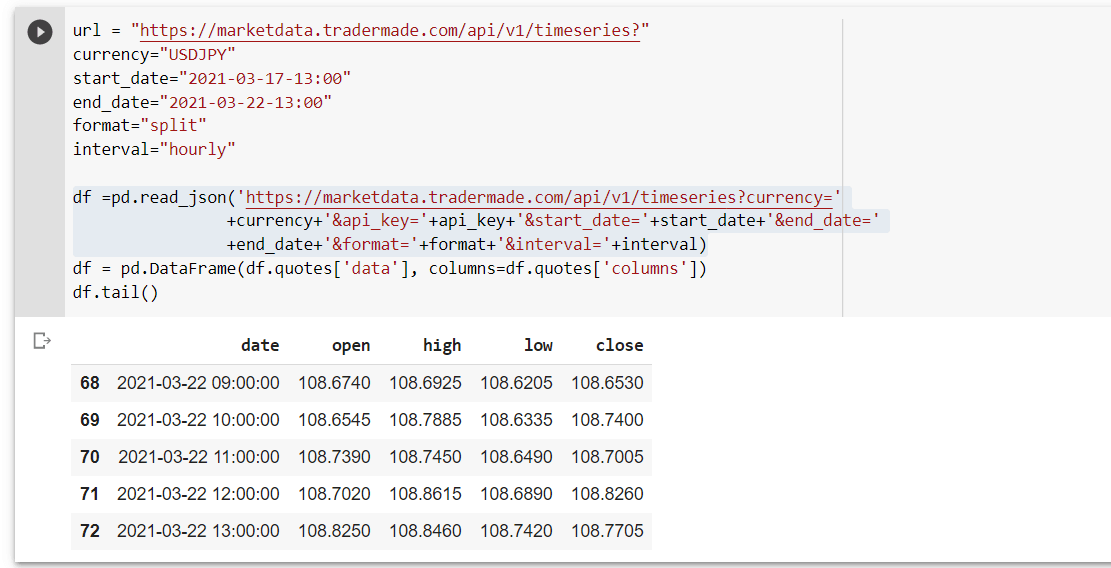Click the "date" column header
Viewport: 1111px width, 568px height.
coord(260,345)
